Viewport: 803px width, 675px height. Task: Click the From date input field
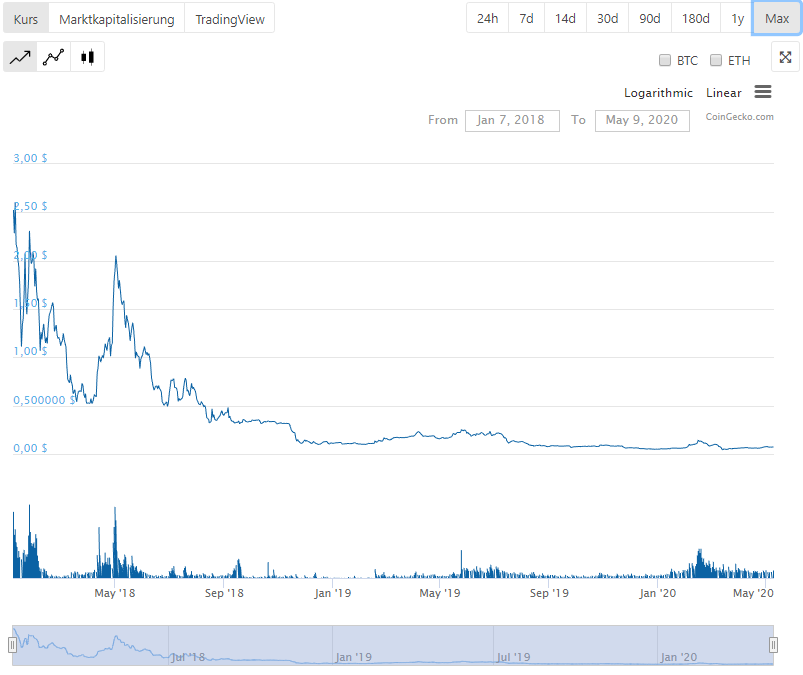511,120
